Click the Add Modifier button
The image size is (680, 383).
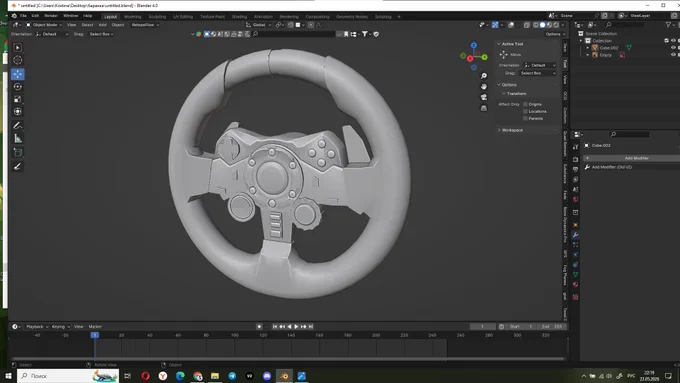[632, 158]
